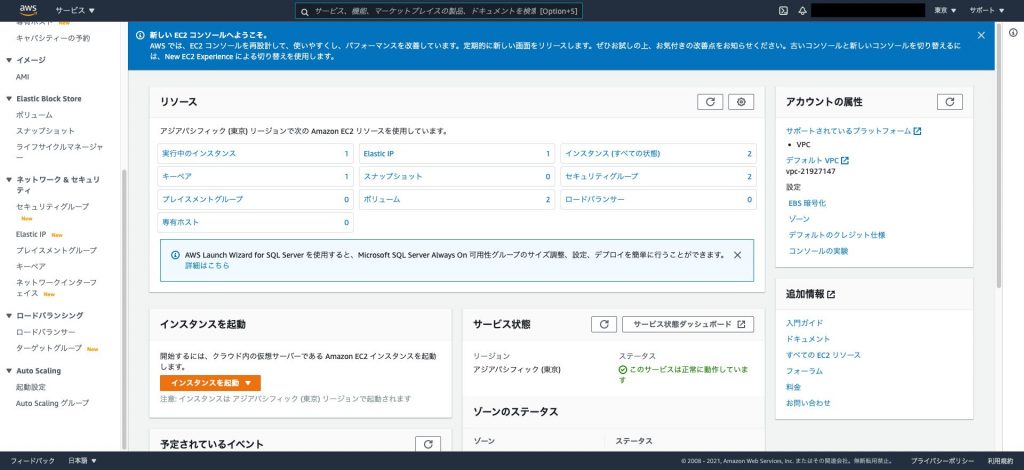Image resolution: width=1024 pixels, height=470 pixels.
Task: Open the インスタンスを起動 orange dropdown button
Action: 210,383
